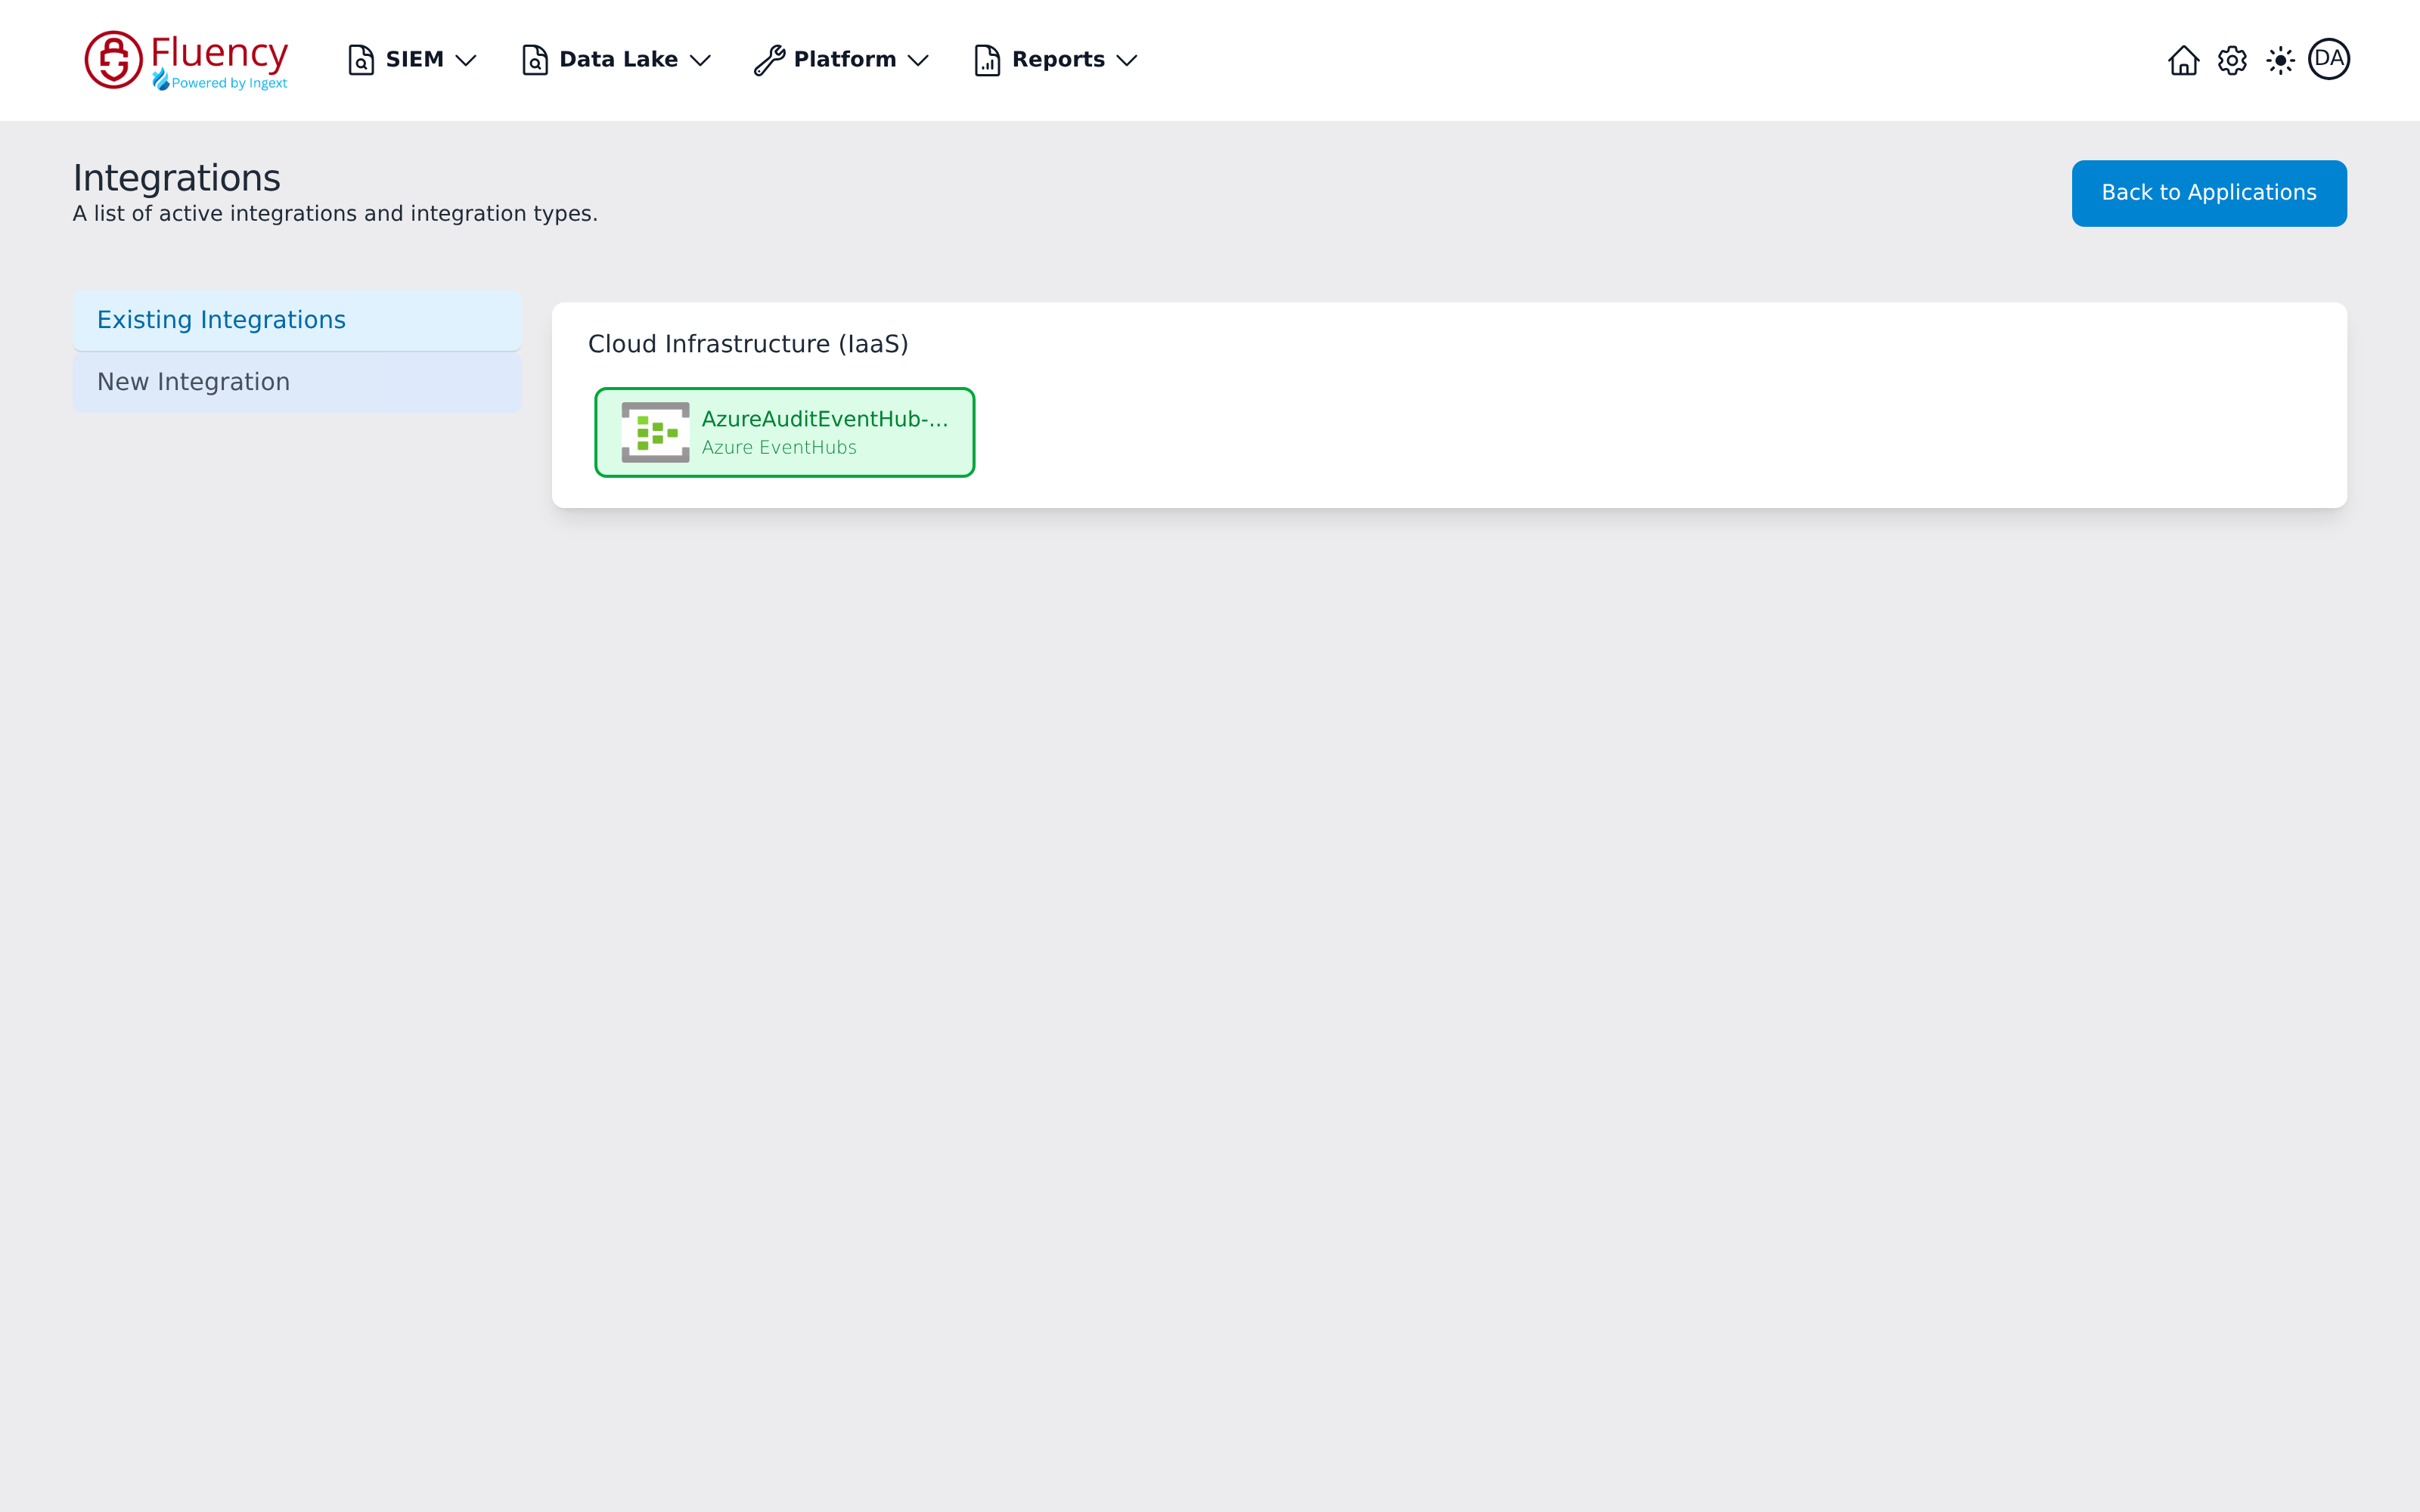Open the Platform menu

(x=842, y=60)
